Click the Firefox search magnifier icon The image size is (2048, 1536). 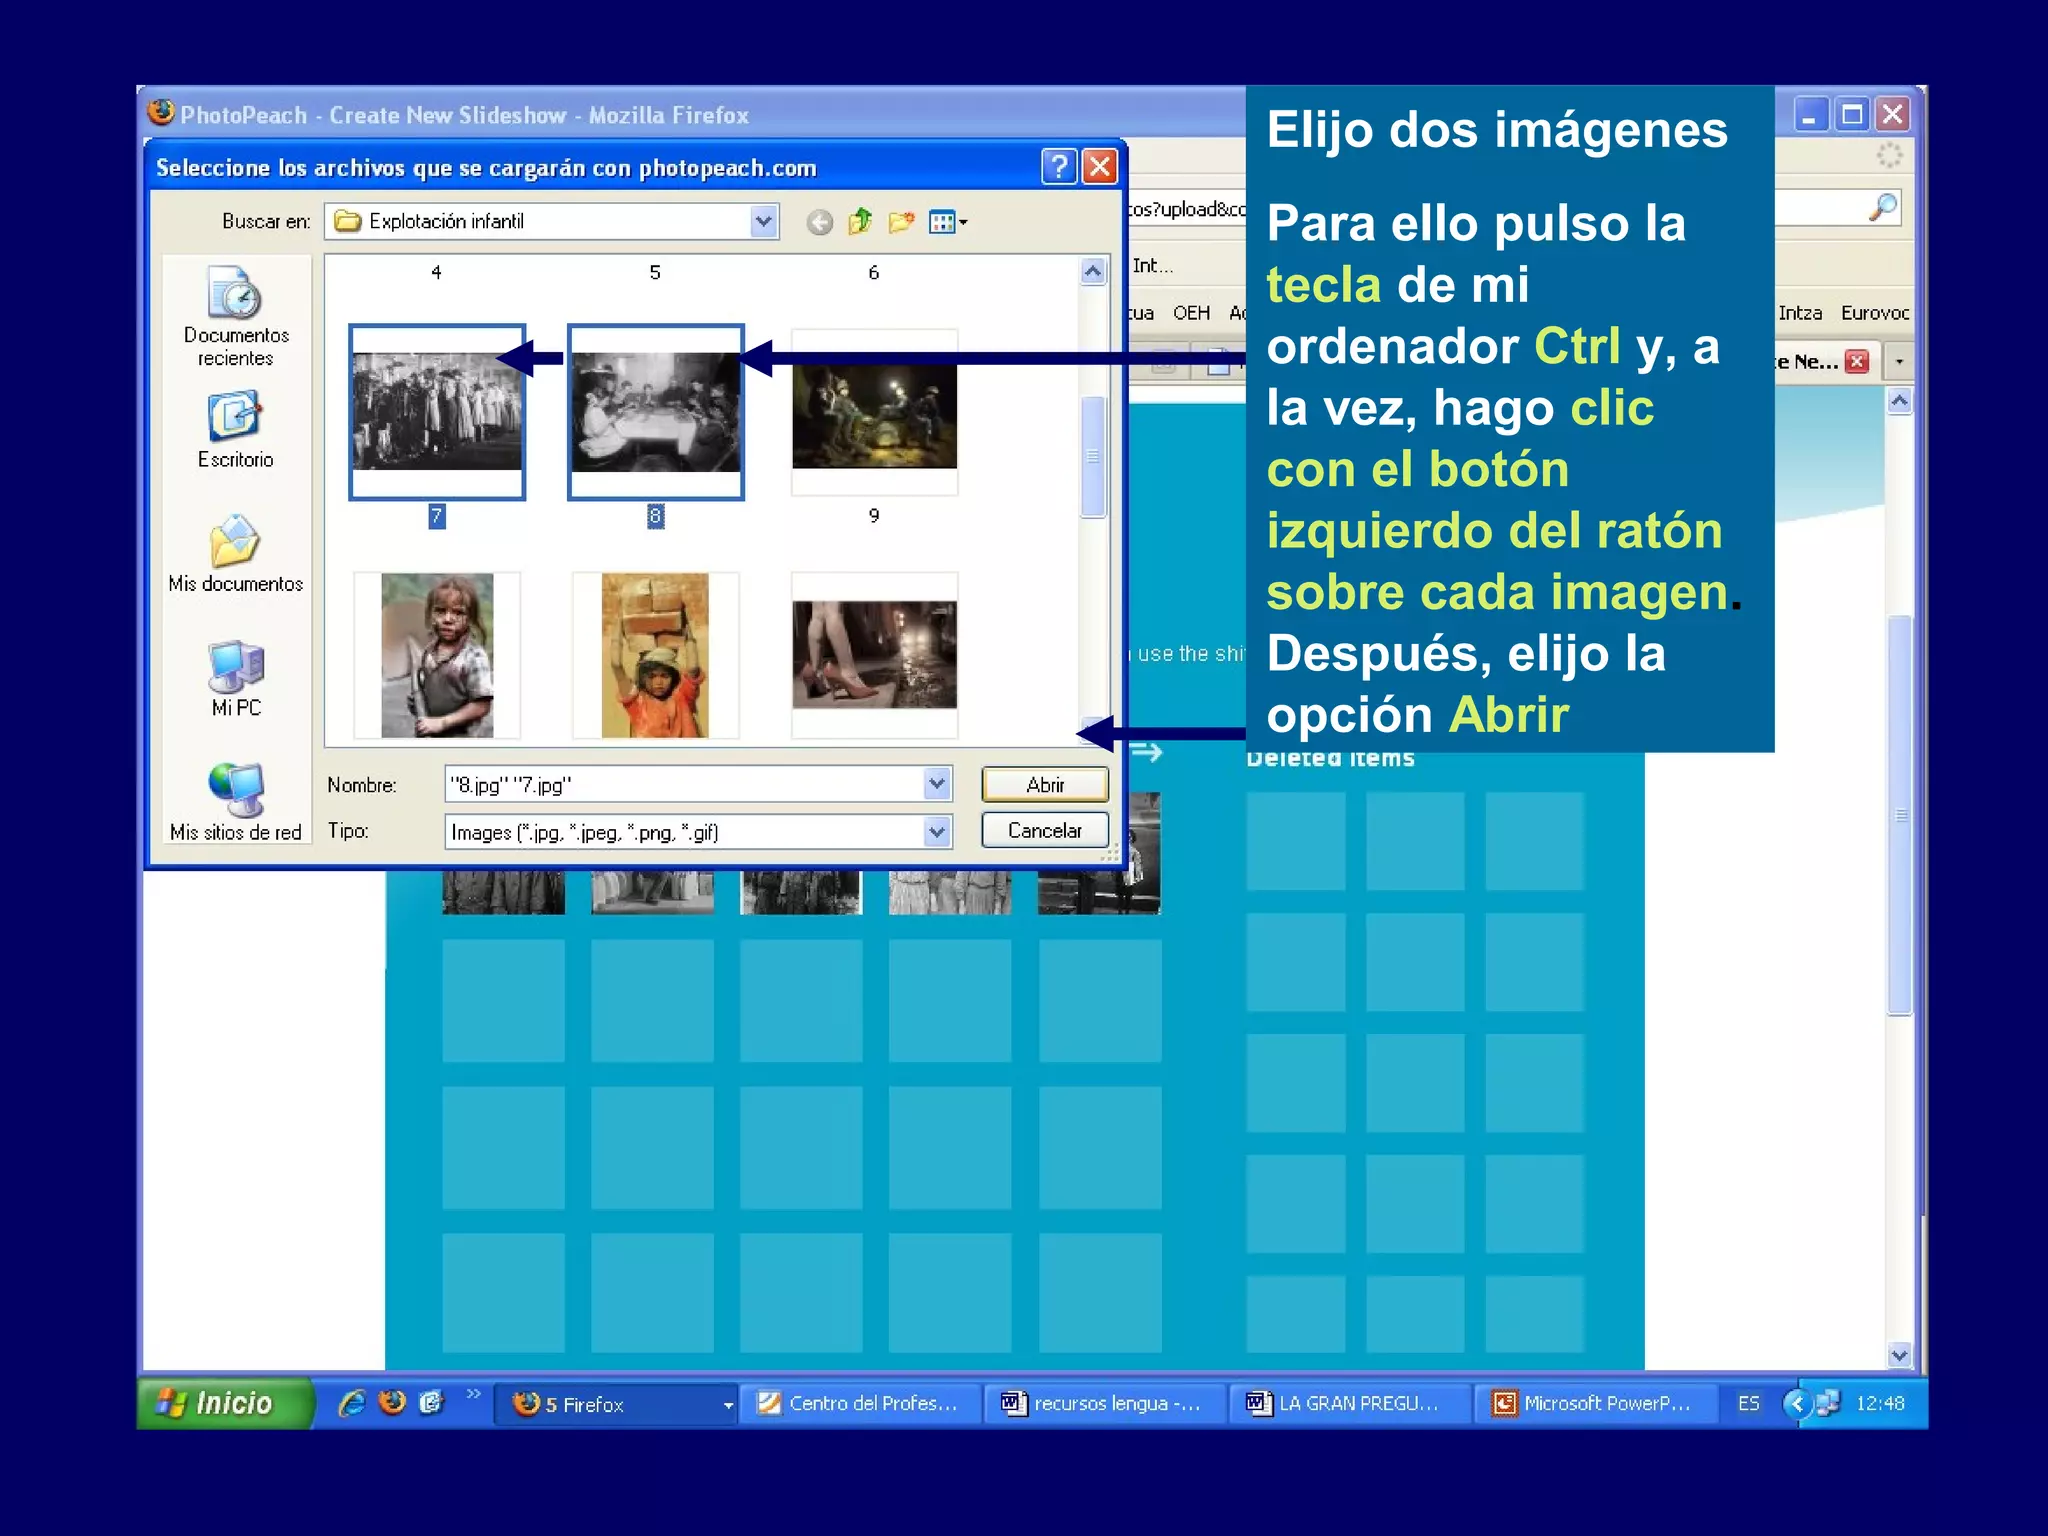point(1883,208)
